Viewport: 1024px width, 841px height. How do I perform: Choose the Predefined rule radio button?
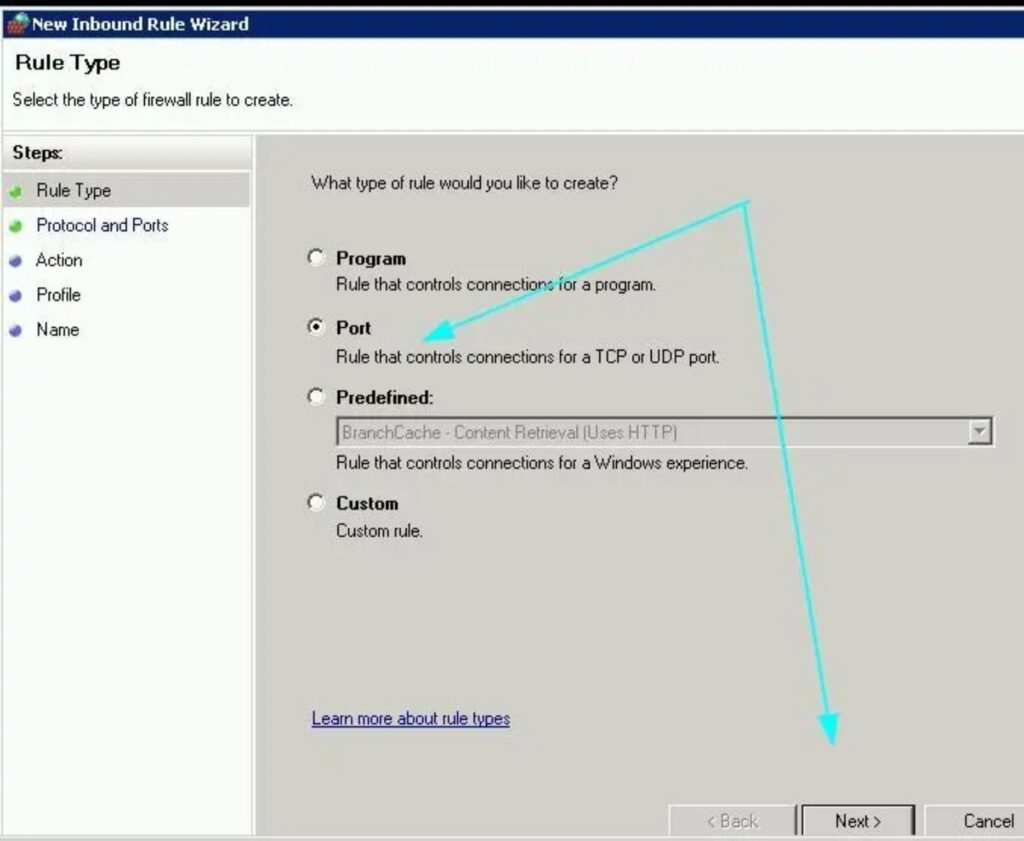click(x=316, y=397)
